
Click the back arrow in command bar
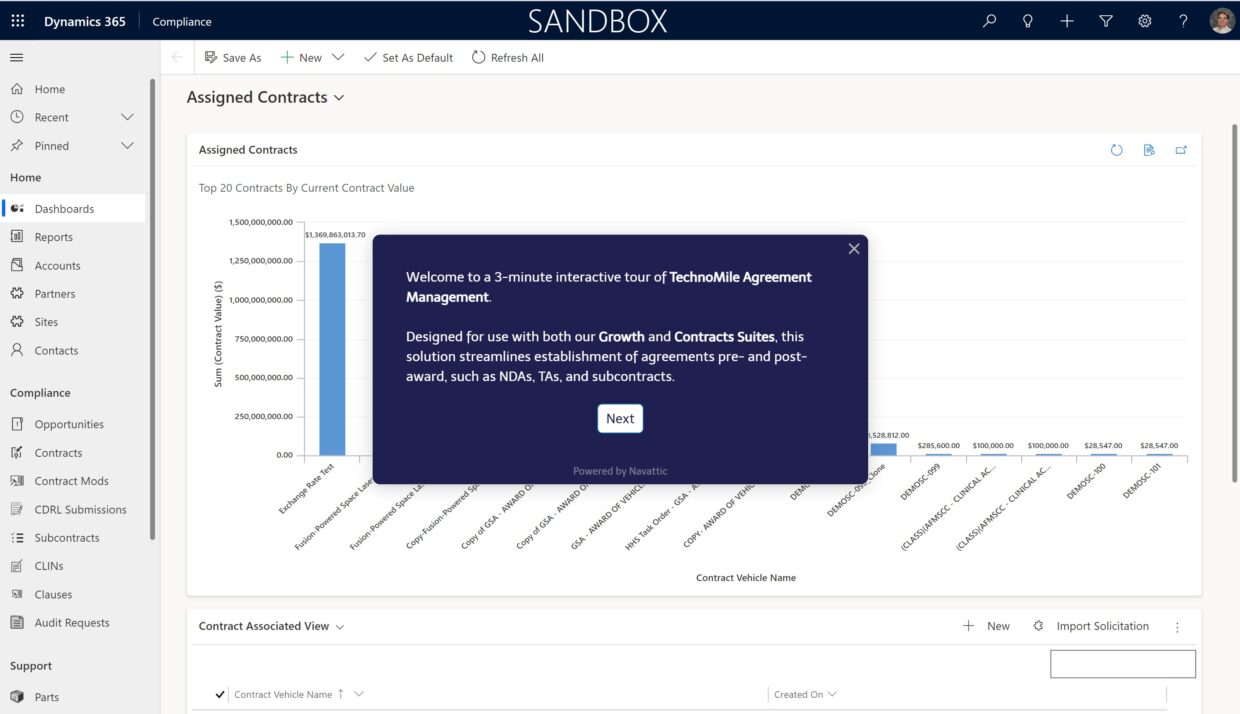(177, 58)
